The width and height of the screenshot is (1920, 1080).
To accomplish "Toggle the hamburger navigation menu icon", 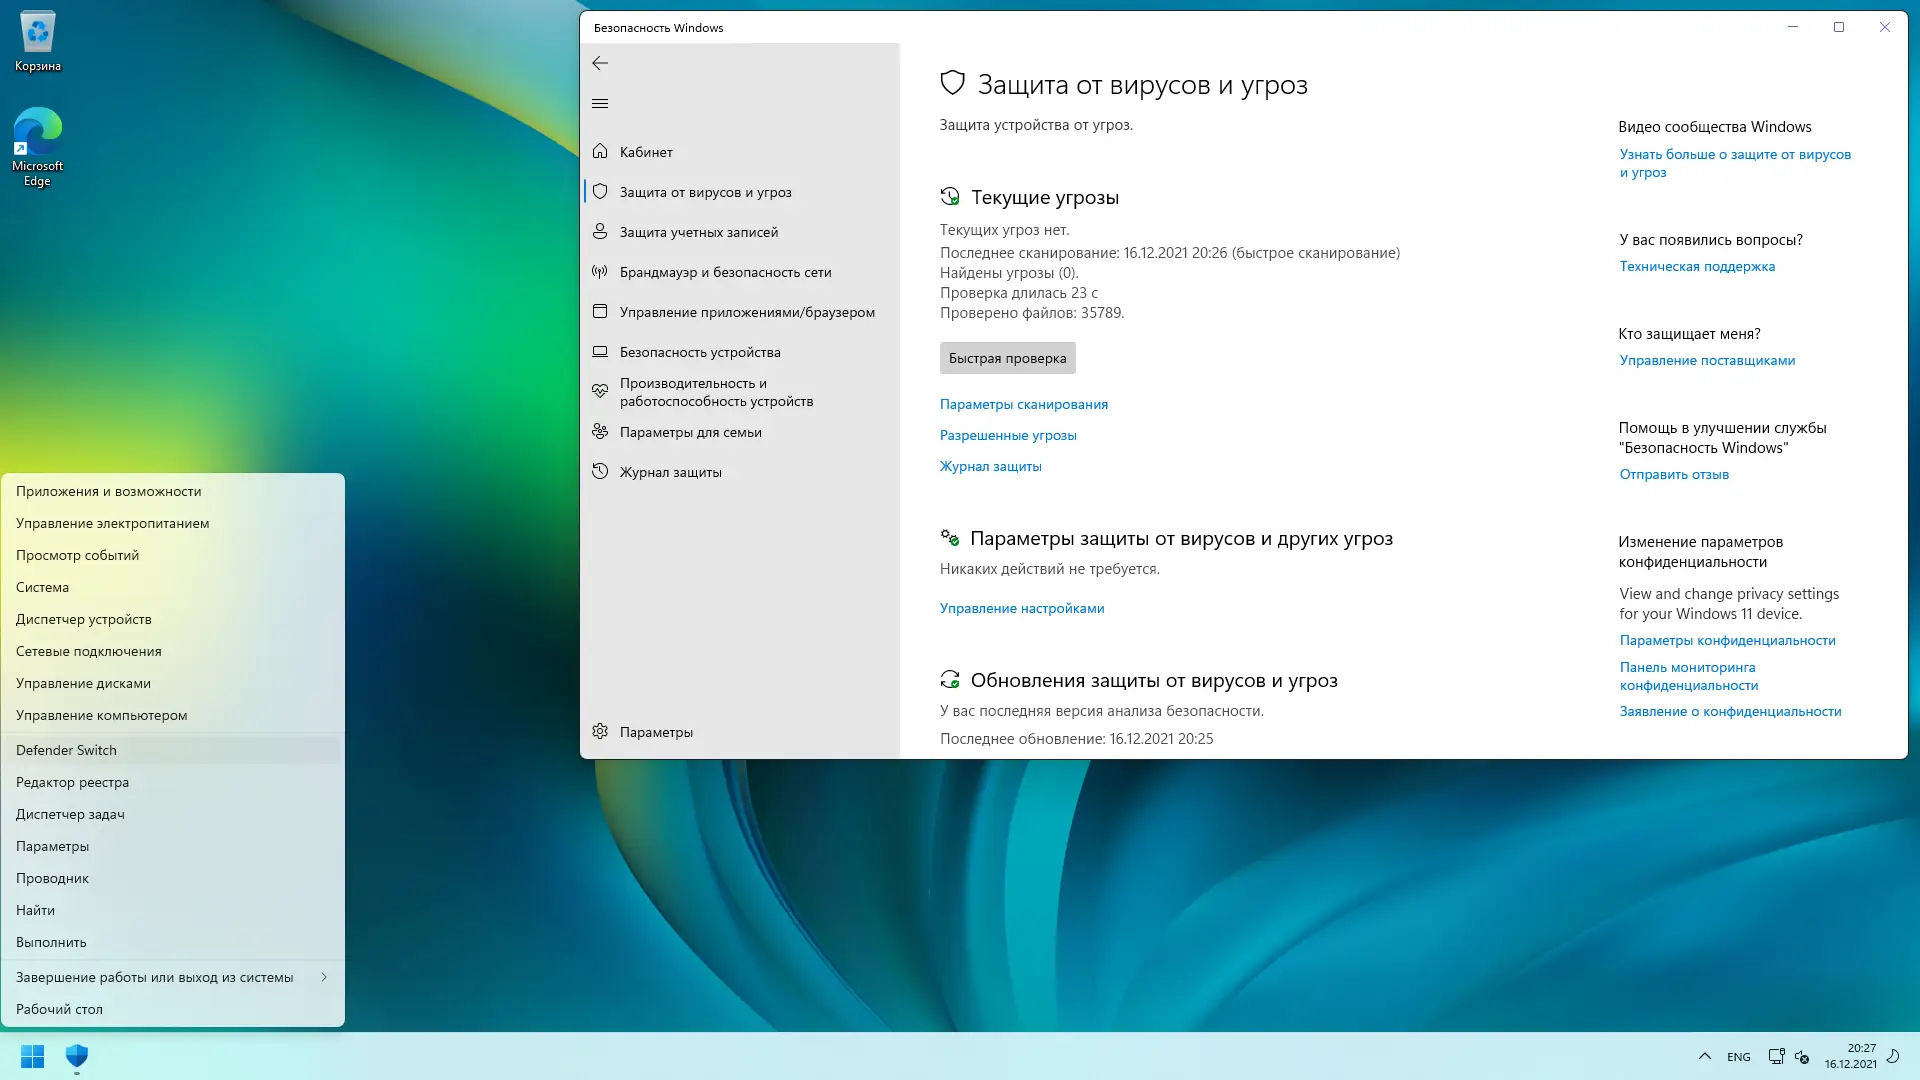I will pyautogui.click(x=600, y=103).
